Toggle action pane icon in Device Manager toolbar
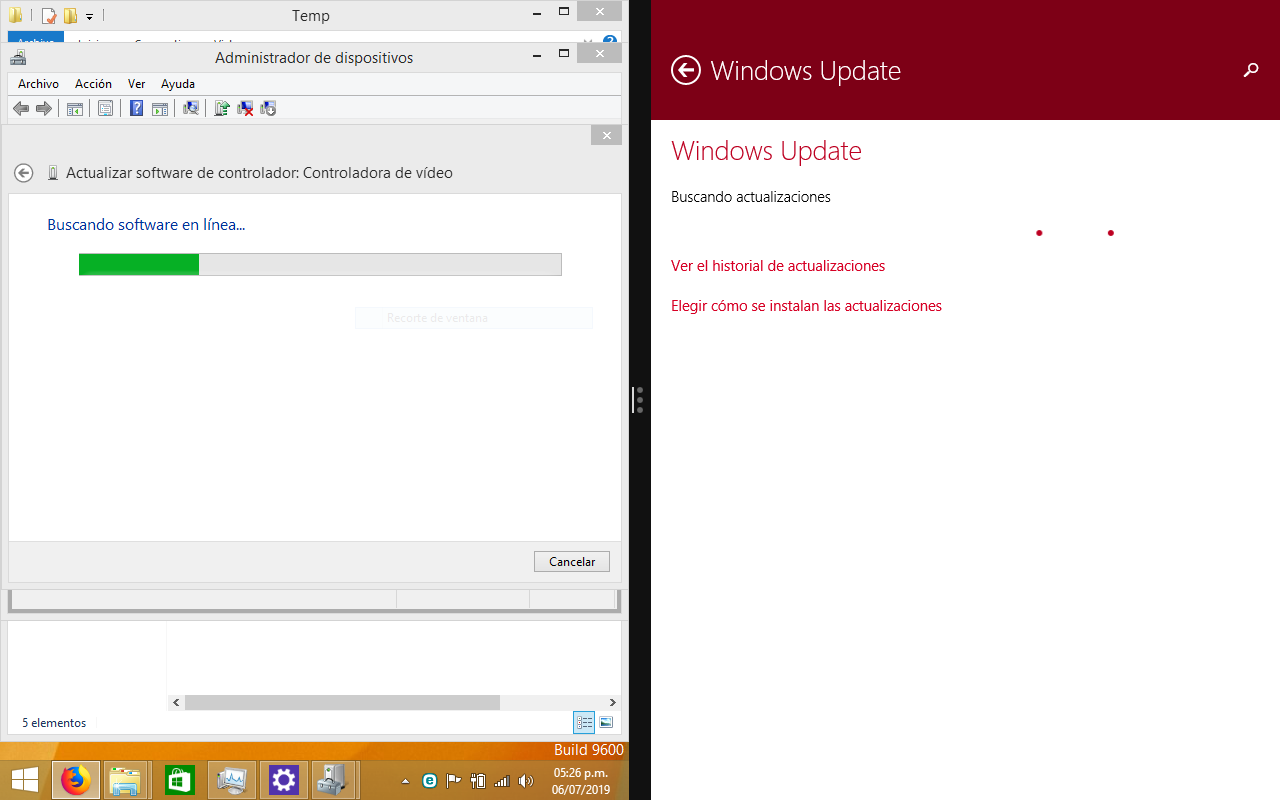The width and height of the screenshot is (1280, 800). pyautogui.click(x=160, y=109)
